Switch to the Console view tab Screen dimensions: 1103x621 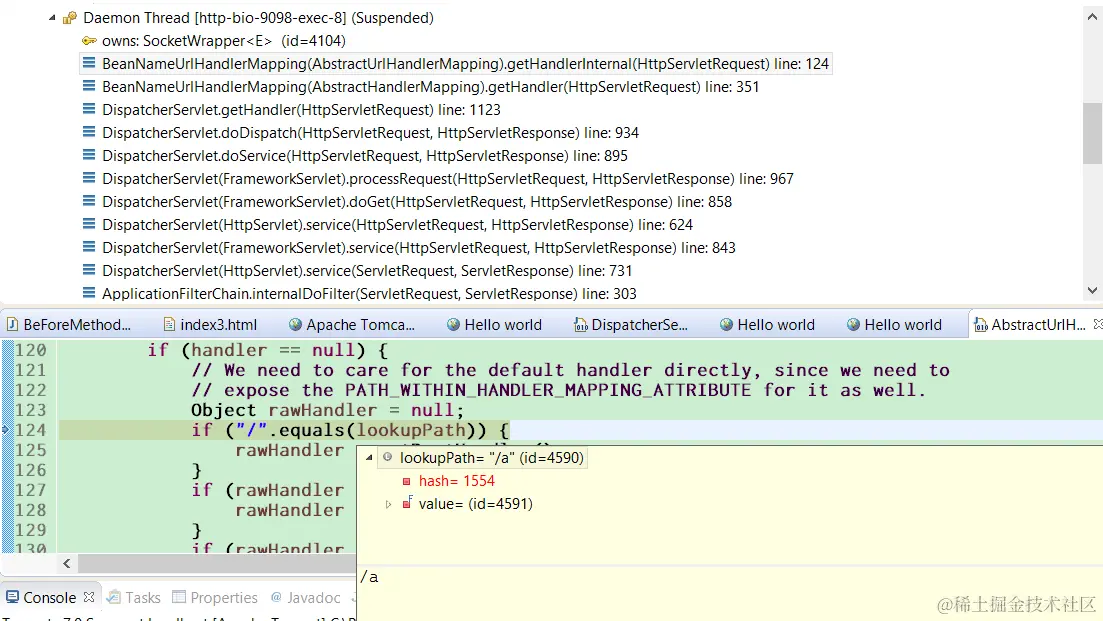tap(49, 598)
